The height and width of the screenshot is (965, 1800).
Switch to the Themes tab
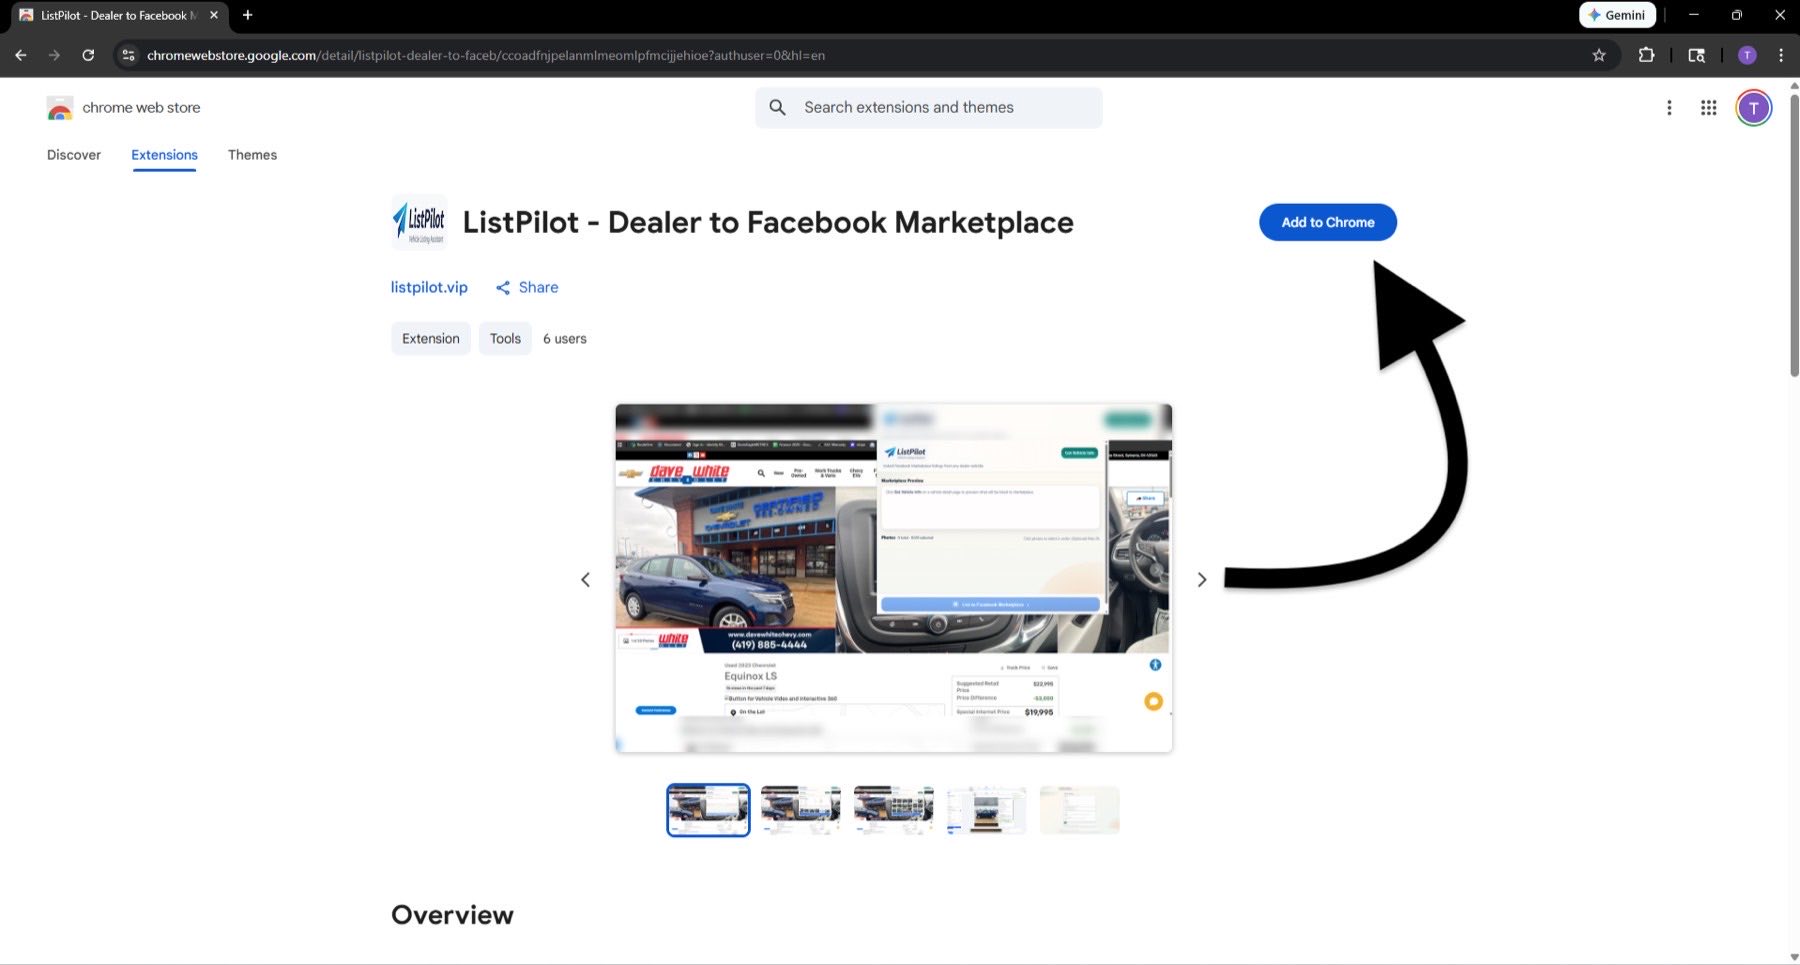pos(252,155)
